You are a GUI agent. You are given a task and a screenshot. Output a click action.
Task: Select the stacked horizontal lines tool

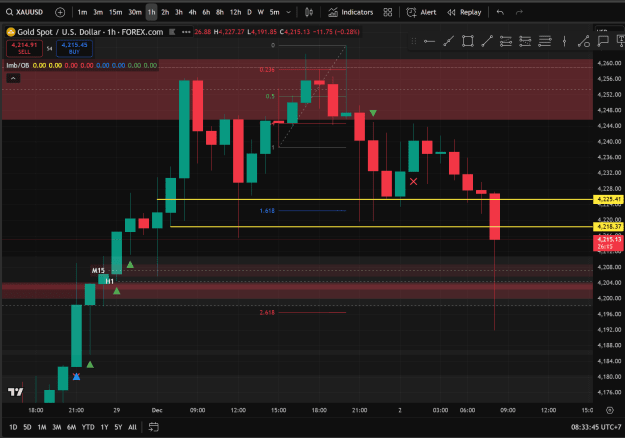(x=544, y=41)
